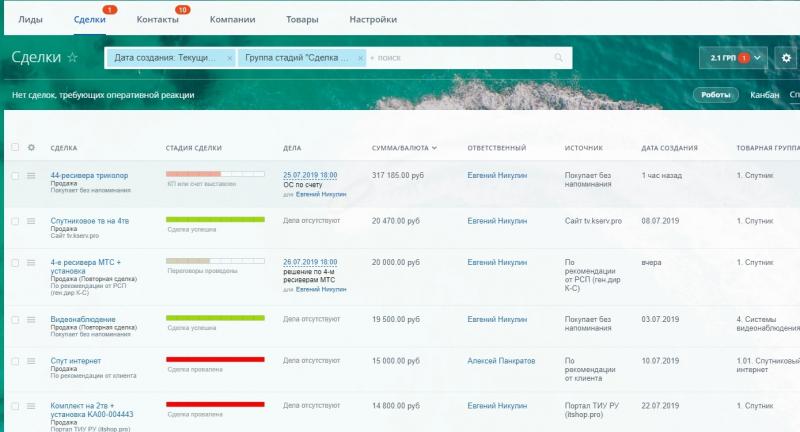800x432 pixels.
Task: Open deal Видеонаблюдение
Action: tap(83, 319)
